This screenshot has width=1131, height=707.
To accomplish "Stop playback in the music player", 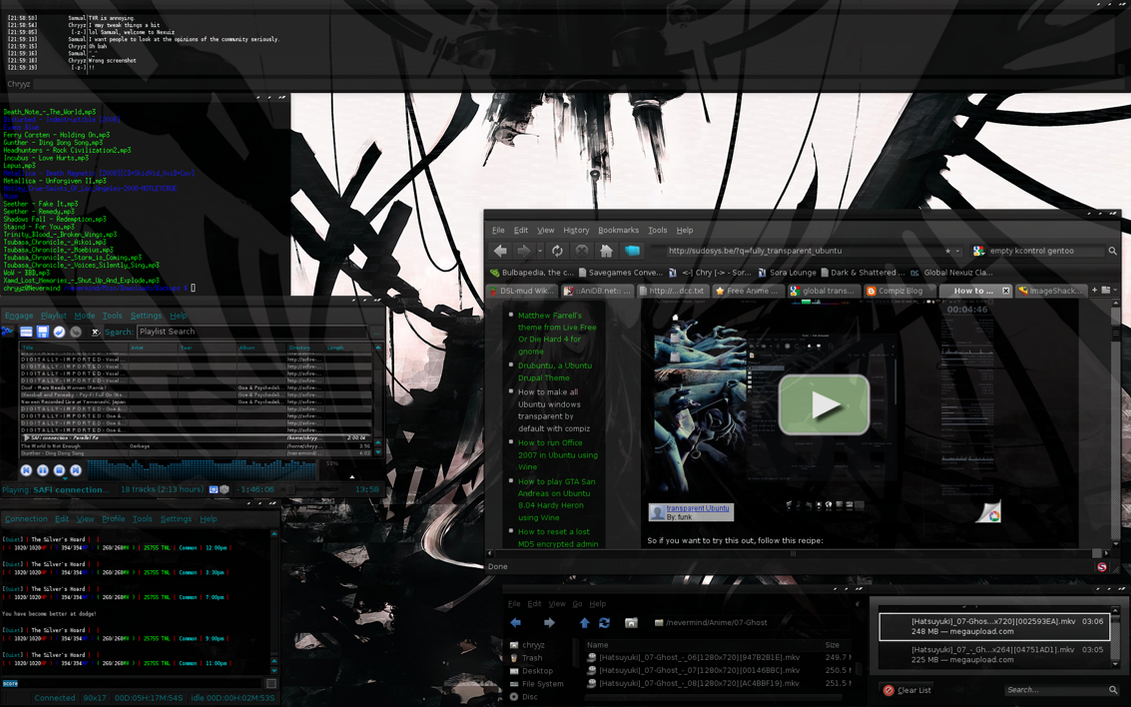I will pyautogui.click(x=59, y=470).
